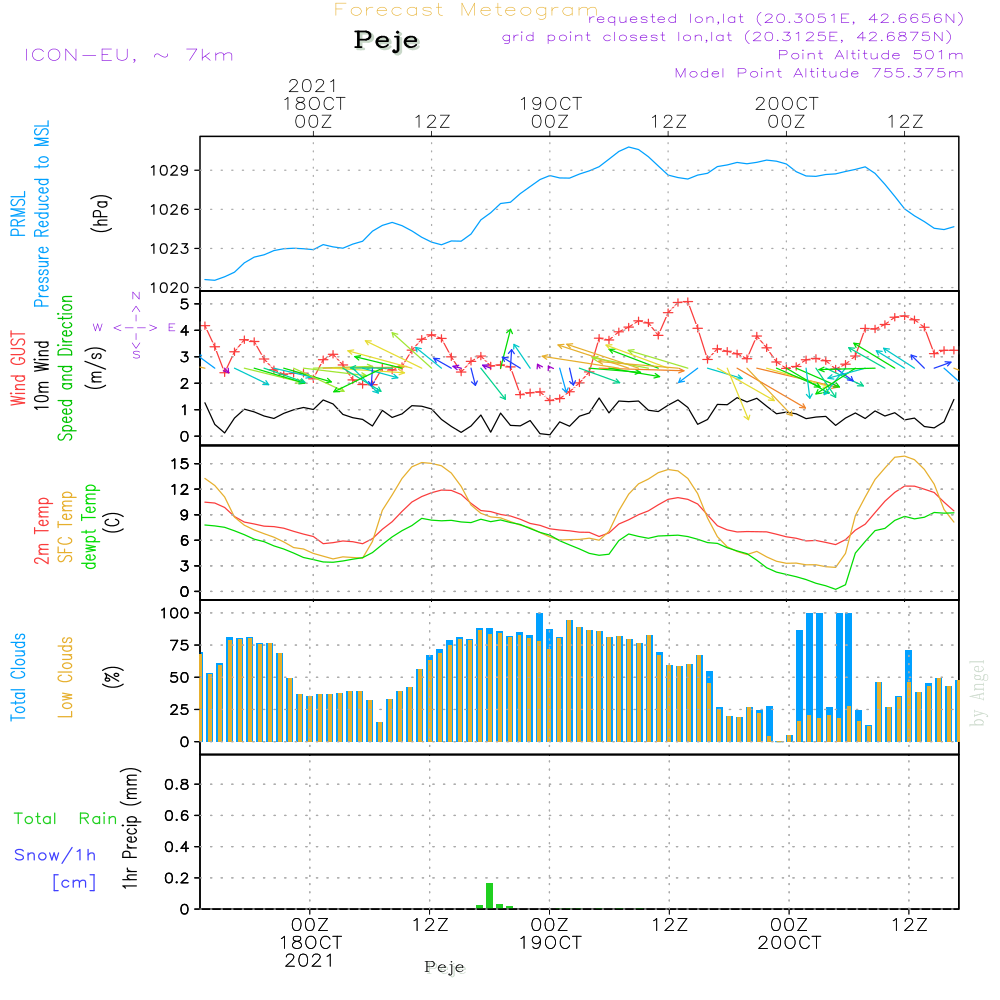Select the orange 'SFC Temp' label
Image resolution: width=1000 pixels, height=1000 pixels.
[x=66, y=527]
